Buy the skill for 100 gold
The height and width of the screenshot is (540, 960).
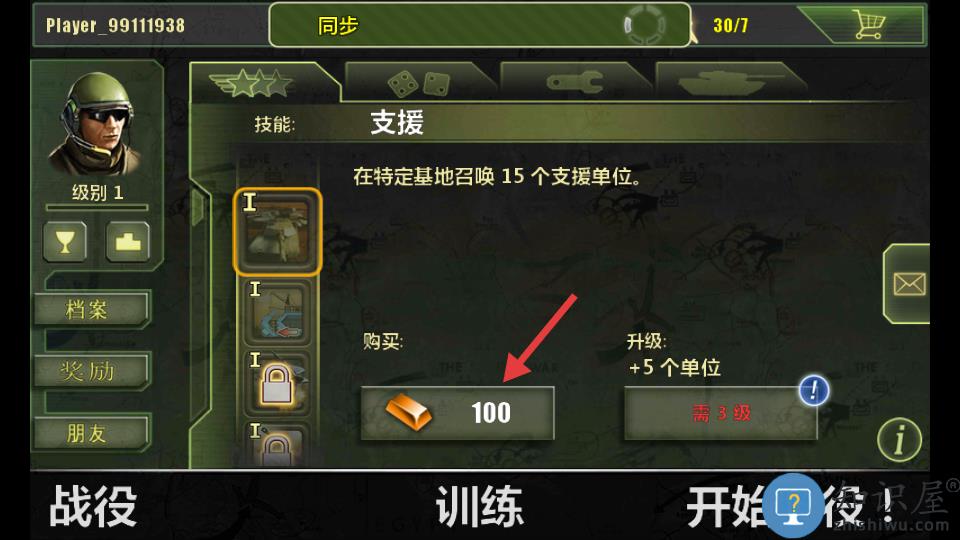[x=457, y=413]
